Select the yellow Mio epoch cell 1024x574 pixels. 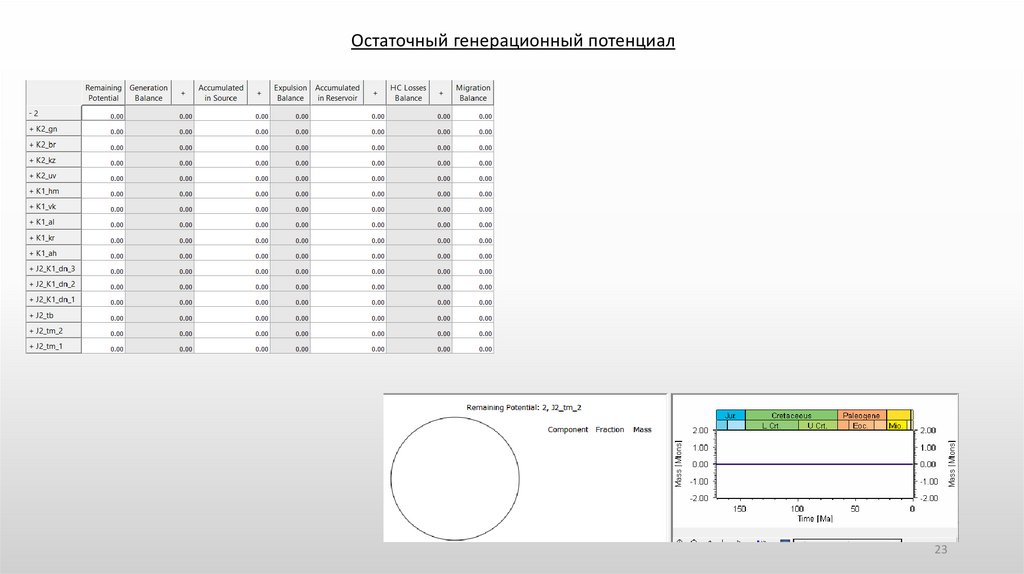coord(896,426)
